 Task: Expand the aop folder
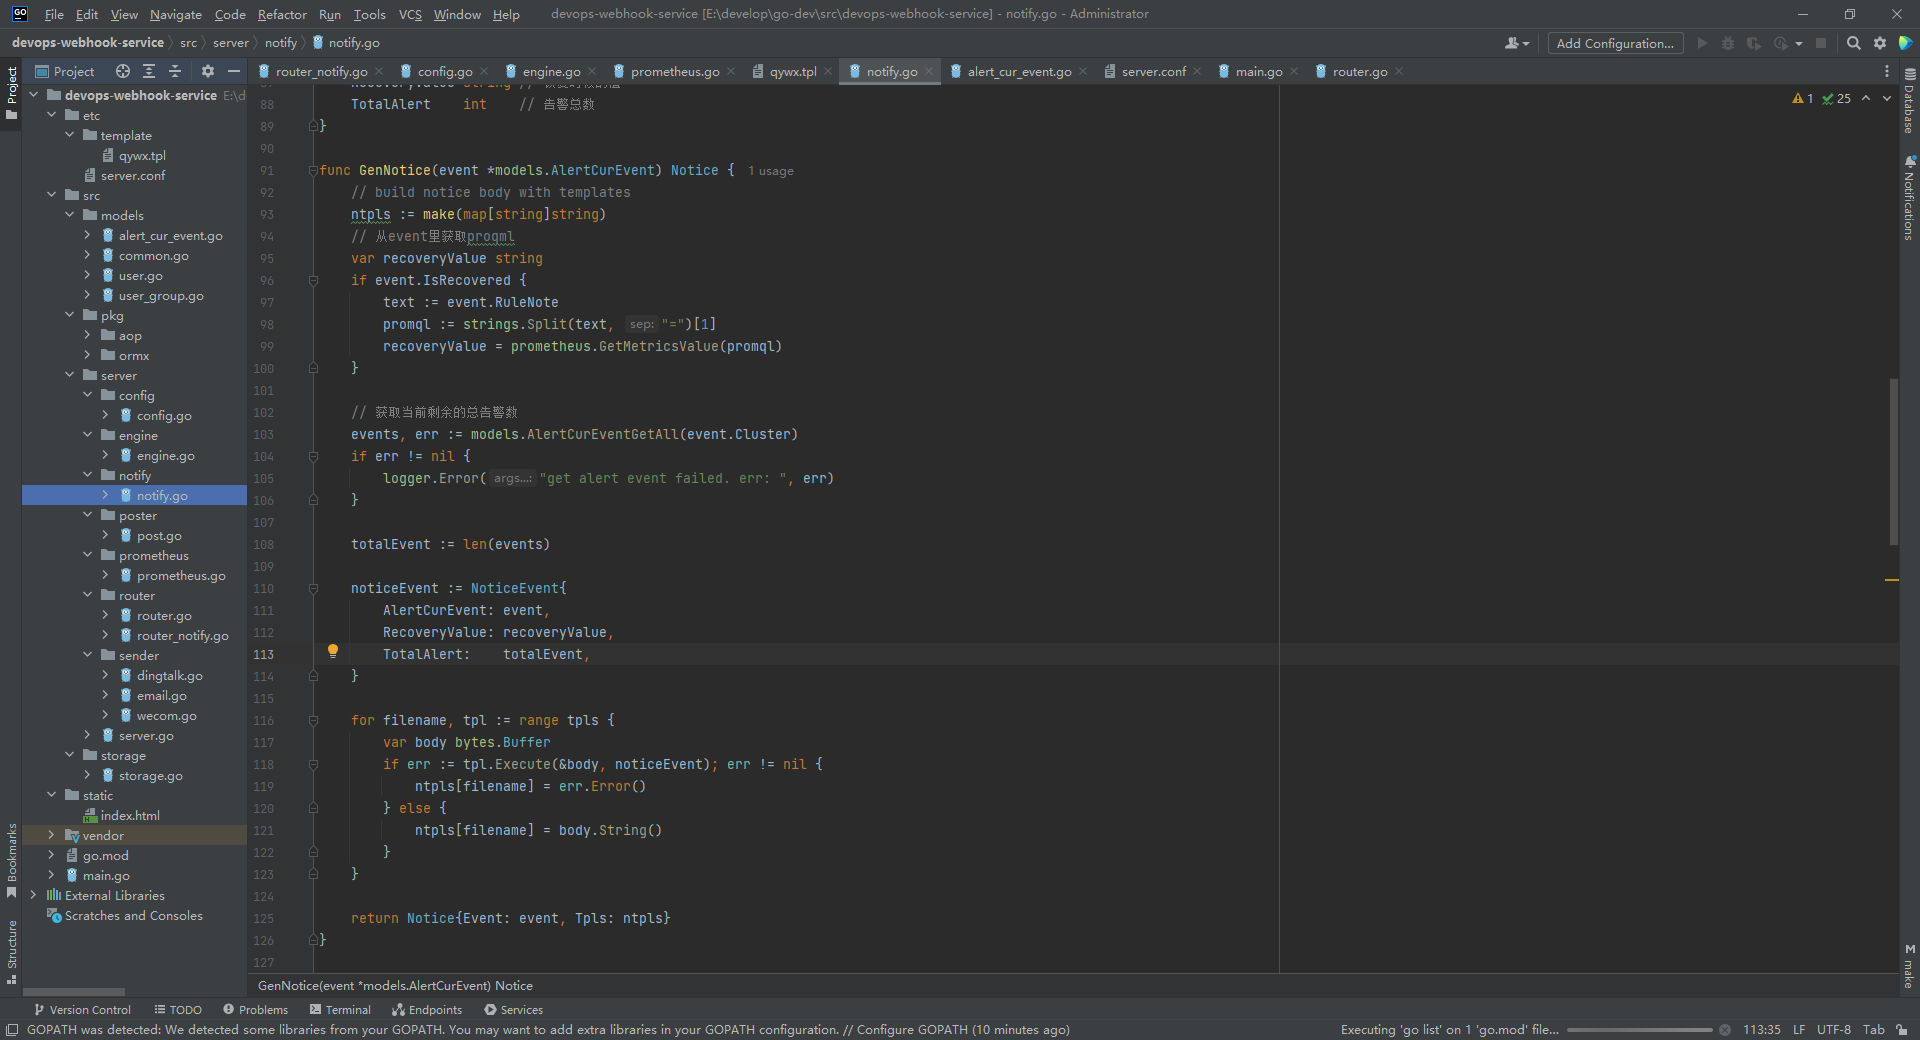click(x=88, y=335)
